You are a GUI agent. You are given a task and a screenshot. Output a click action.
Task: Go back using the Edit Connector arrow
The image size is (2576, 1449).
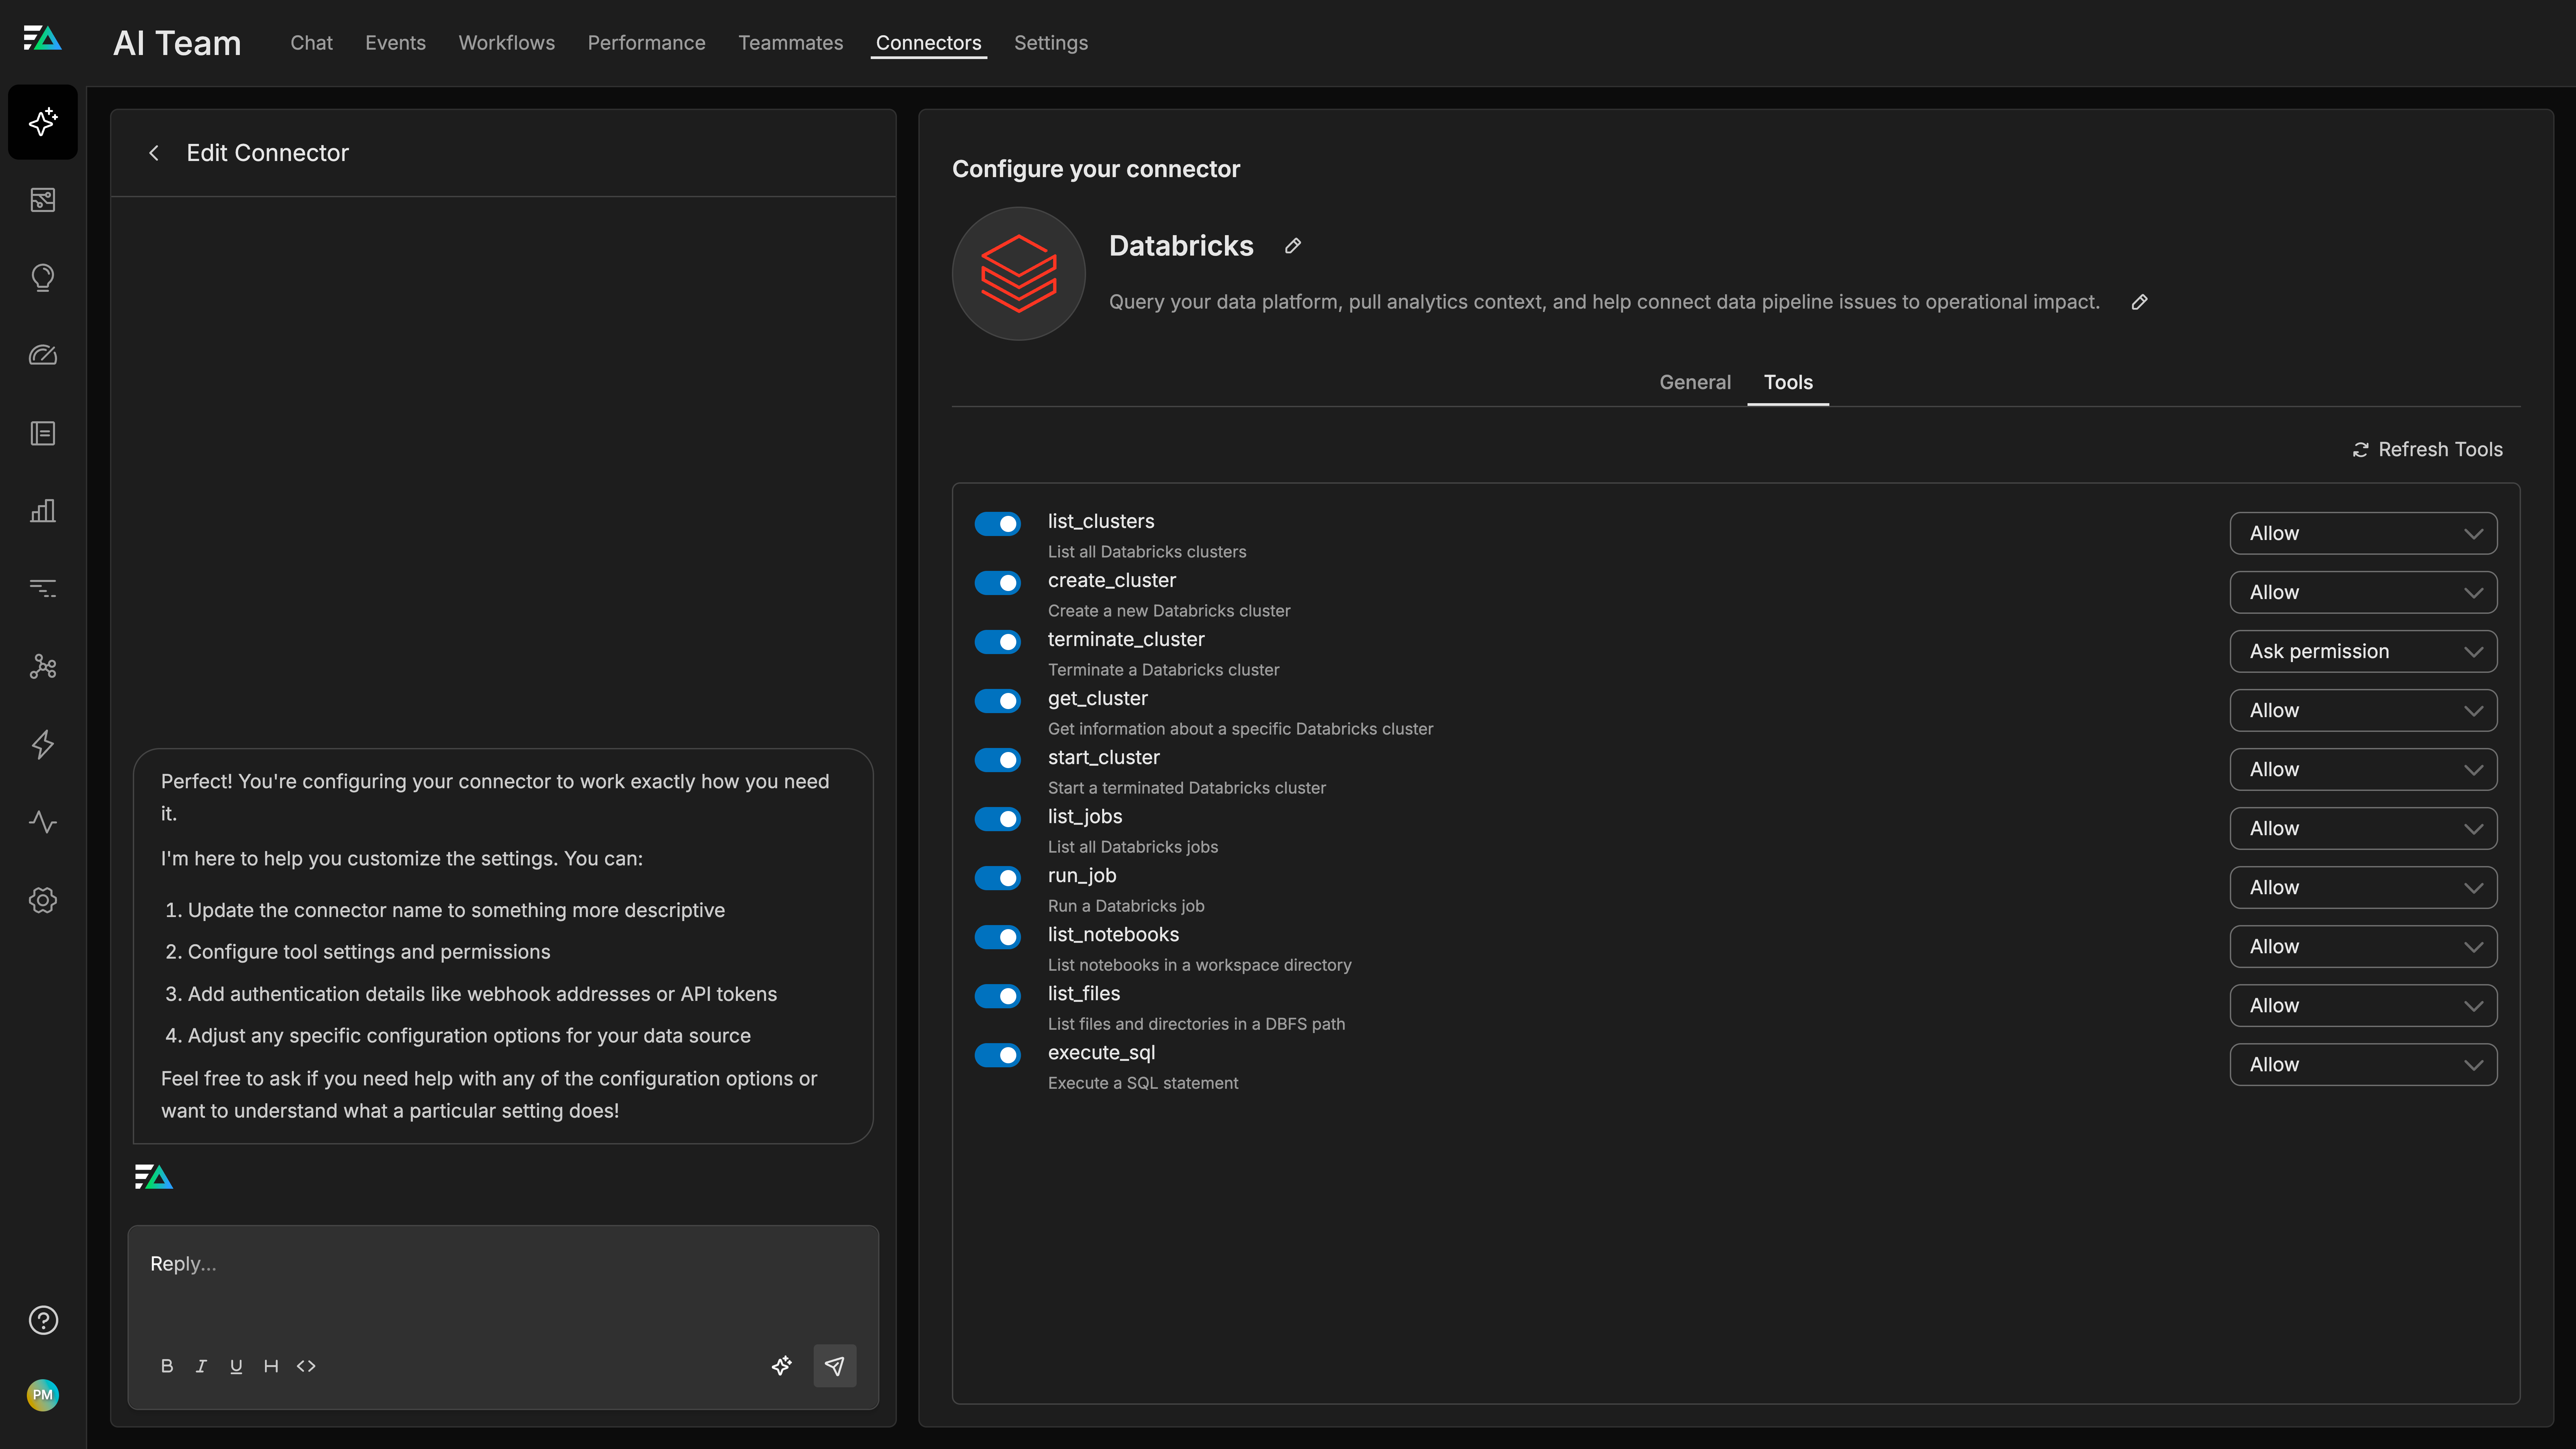(154, 153)
